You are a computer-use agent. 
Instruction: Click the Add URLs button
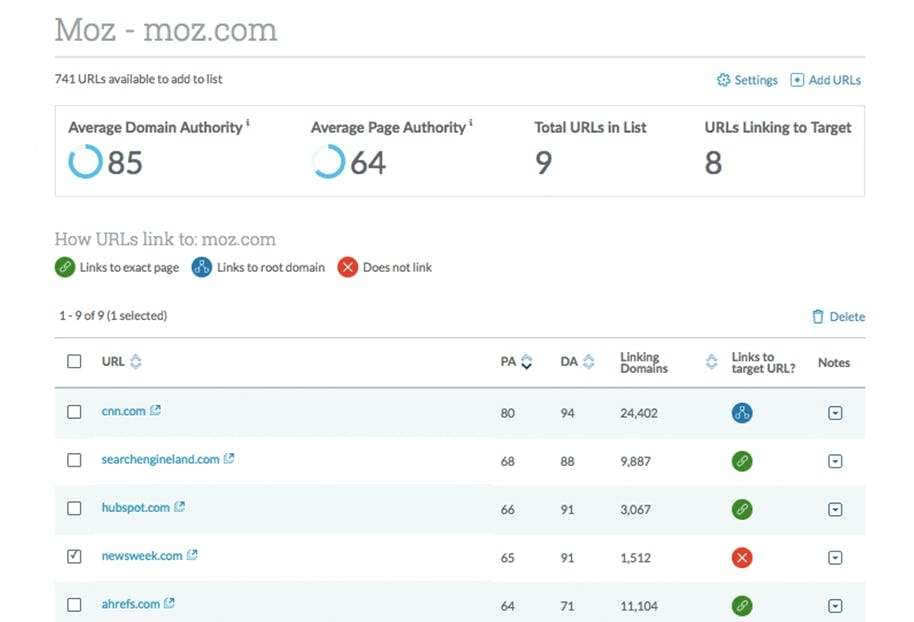click(825, 80)
